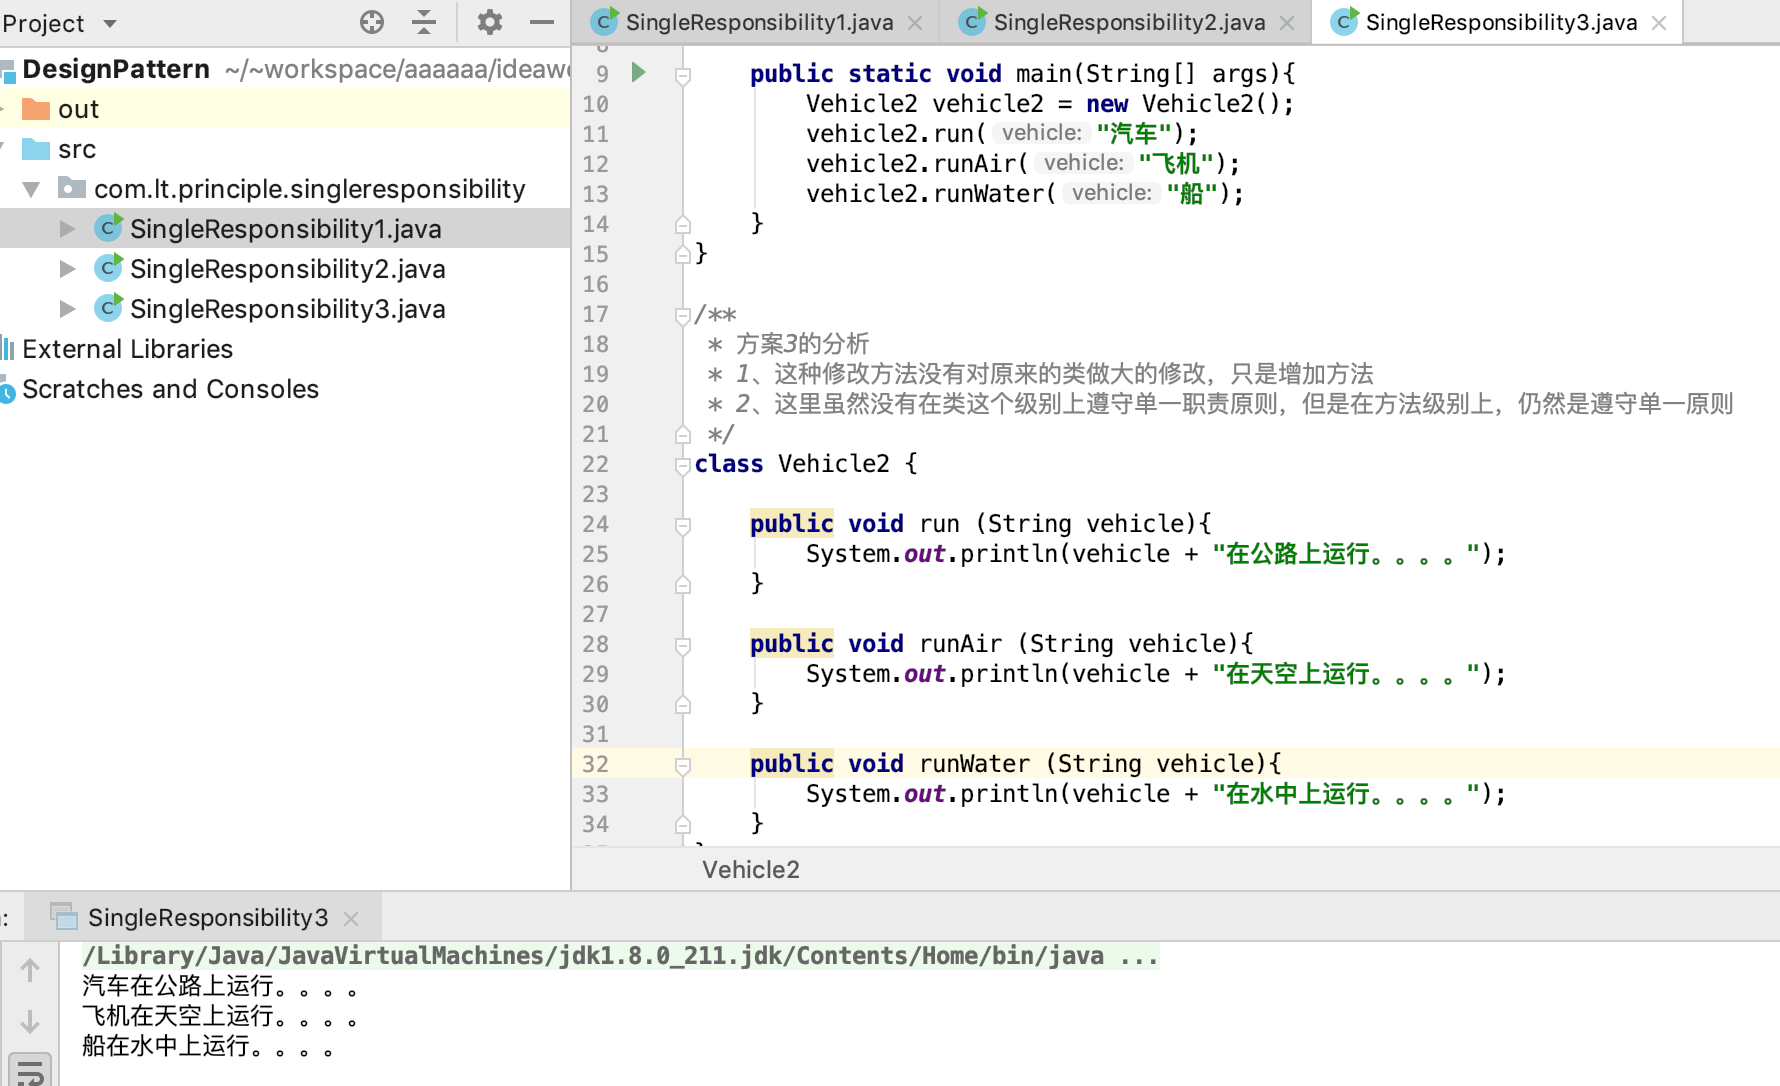Fold the run method at line 24
The height and width of the screenshot is (1086, 1780).
[x=683, y=525]
